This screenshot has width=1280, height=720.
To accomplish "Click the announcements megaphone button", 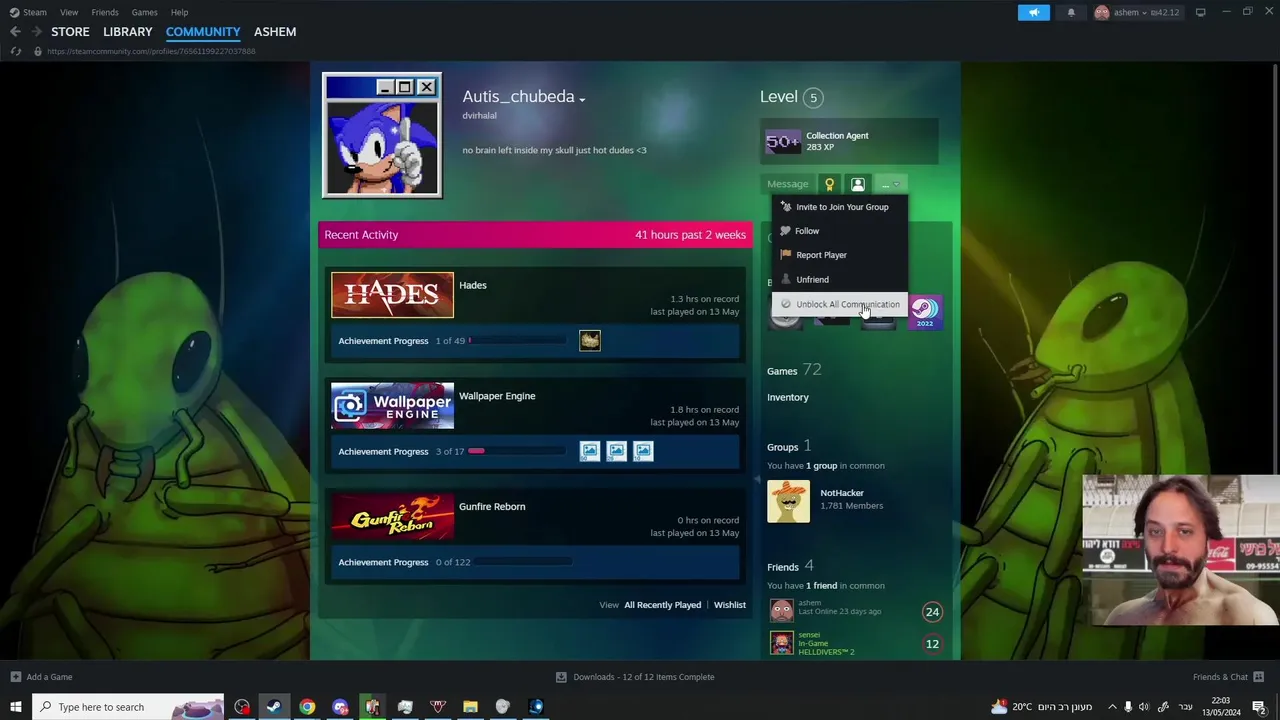I will tap(1034, 12).
